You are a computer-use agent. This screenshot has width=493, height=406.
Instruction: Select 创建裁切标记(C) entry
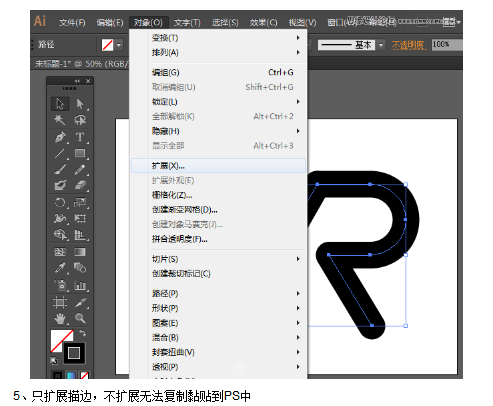click(218, 274)
